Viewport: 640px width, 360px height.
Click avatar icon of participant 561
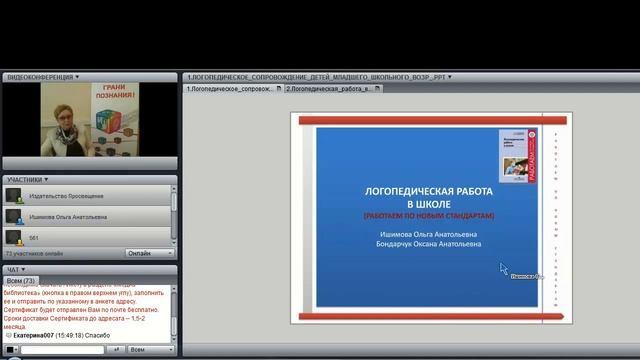[x=14, y=238]
